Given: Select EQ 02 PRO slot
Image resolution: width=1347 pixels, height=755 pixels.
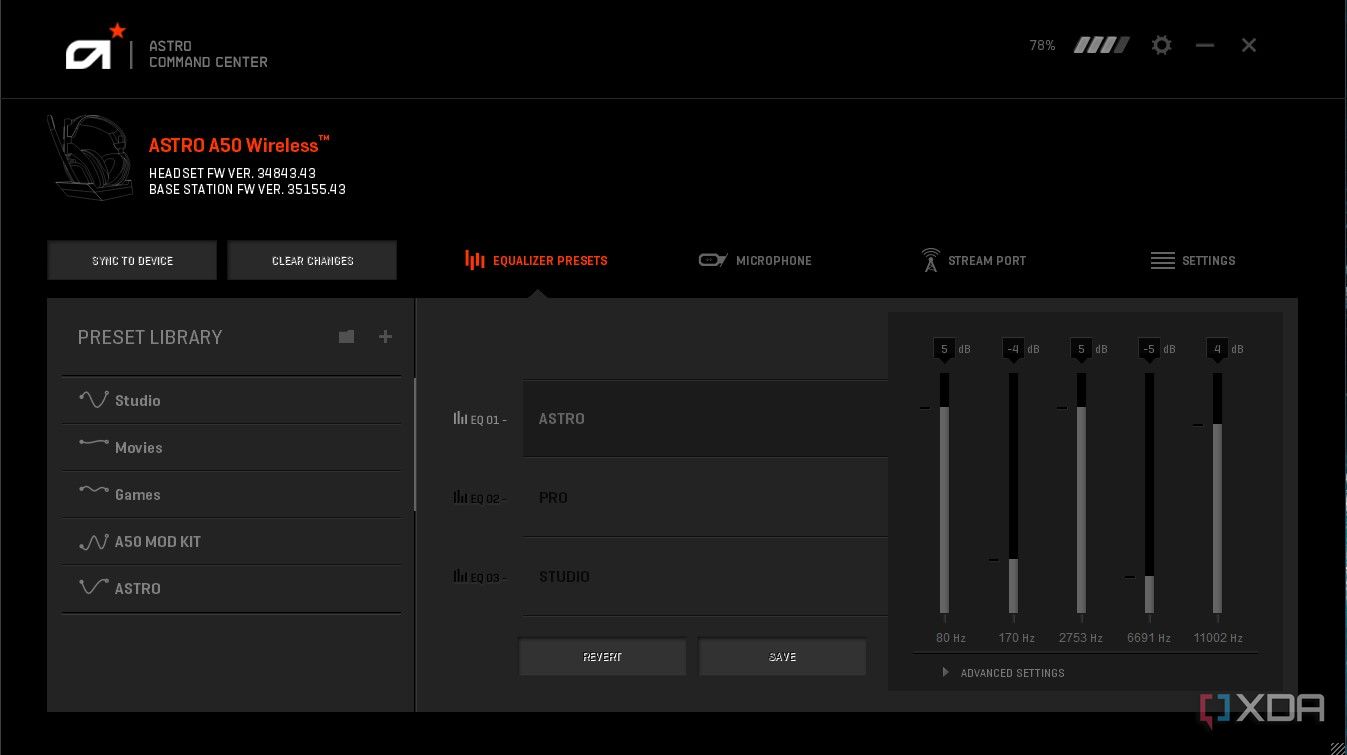Looking at the screenshot, I should tap(705, 497).
